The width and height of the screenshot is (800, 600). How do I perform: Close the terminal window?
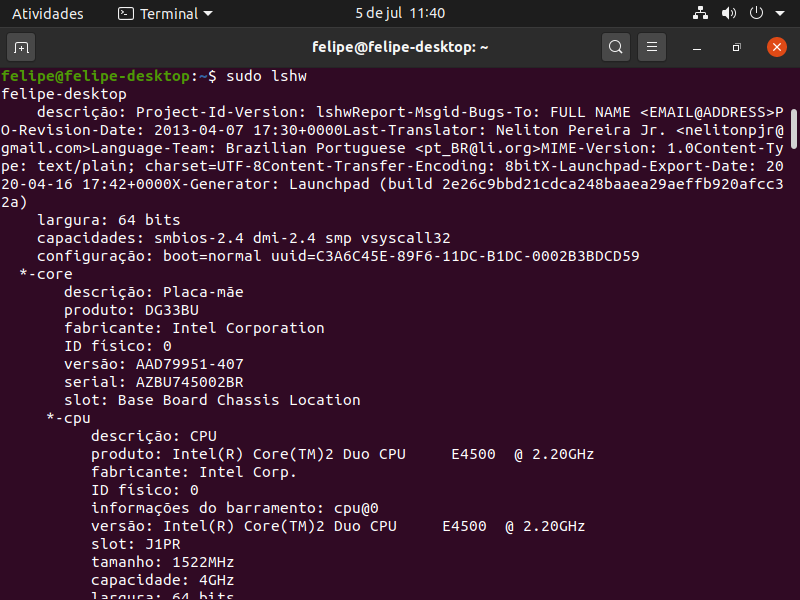coord(777,47)
